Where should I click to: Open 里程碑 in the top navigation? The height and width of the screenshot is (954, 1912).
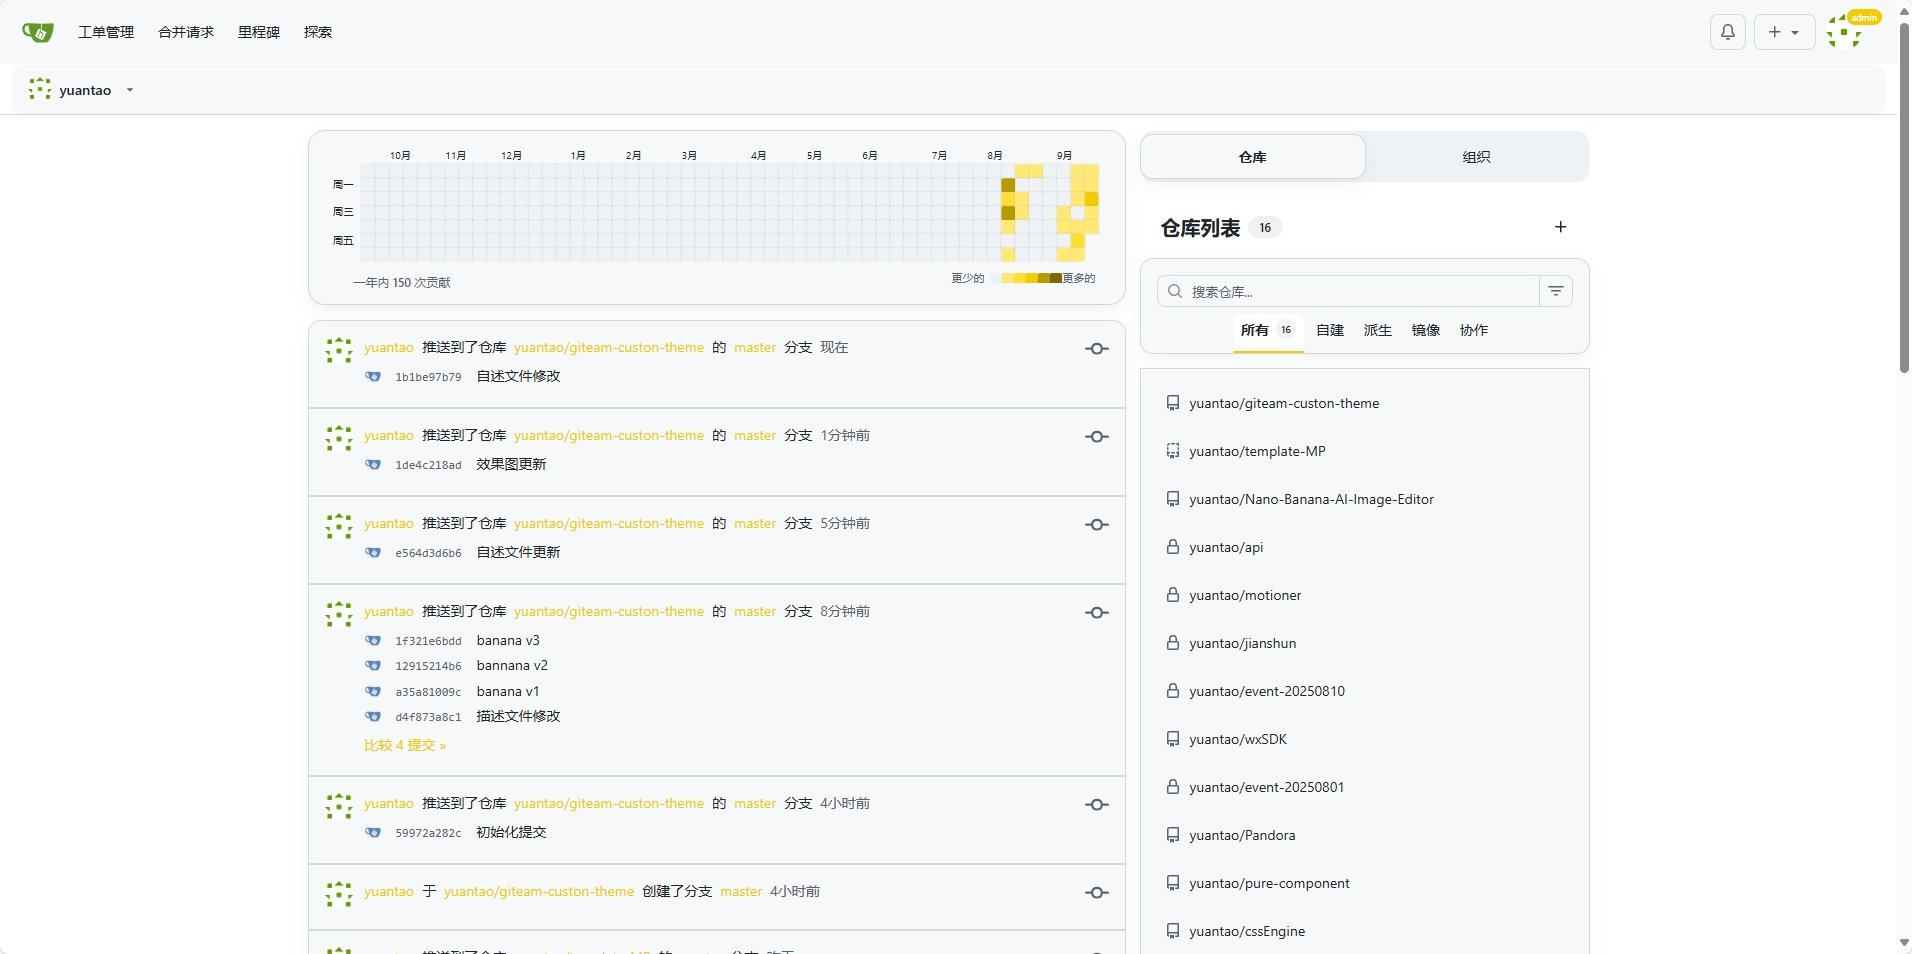(x=258, y=32)
